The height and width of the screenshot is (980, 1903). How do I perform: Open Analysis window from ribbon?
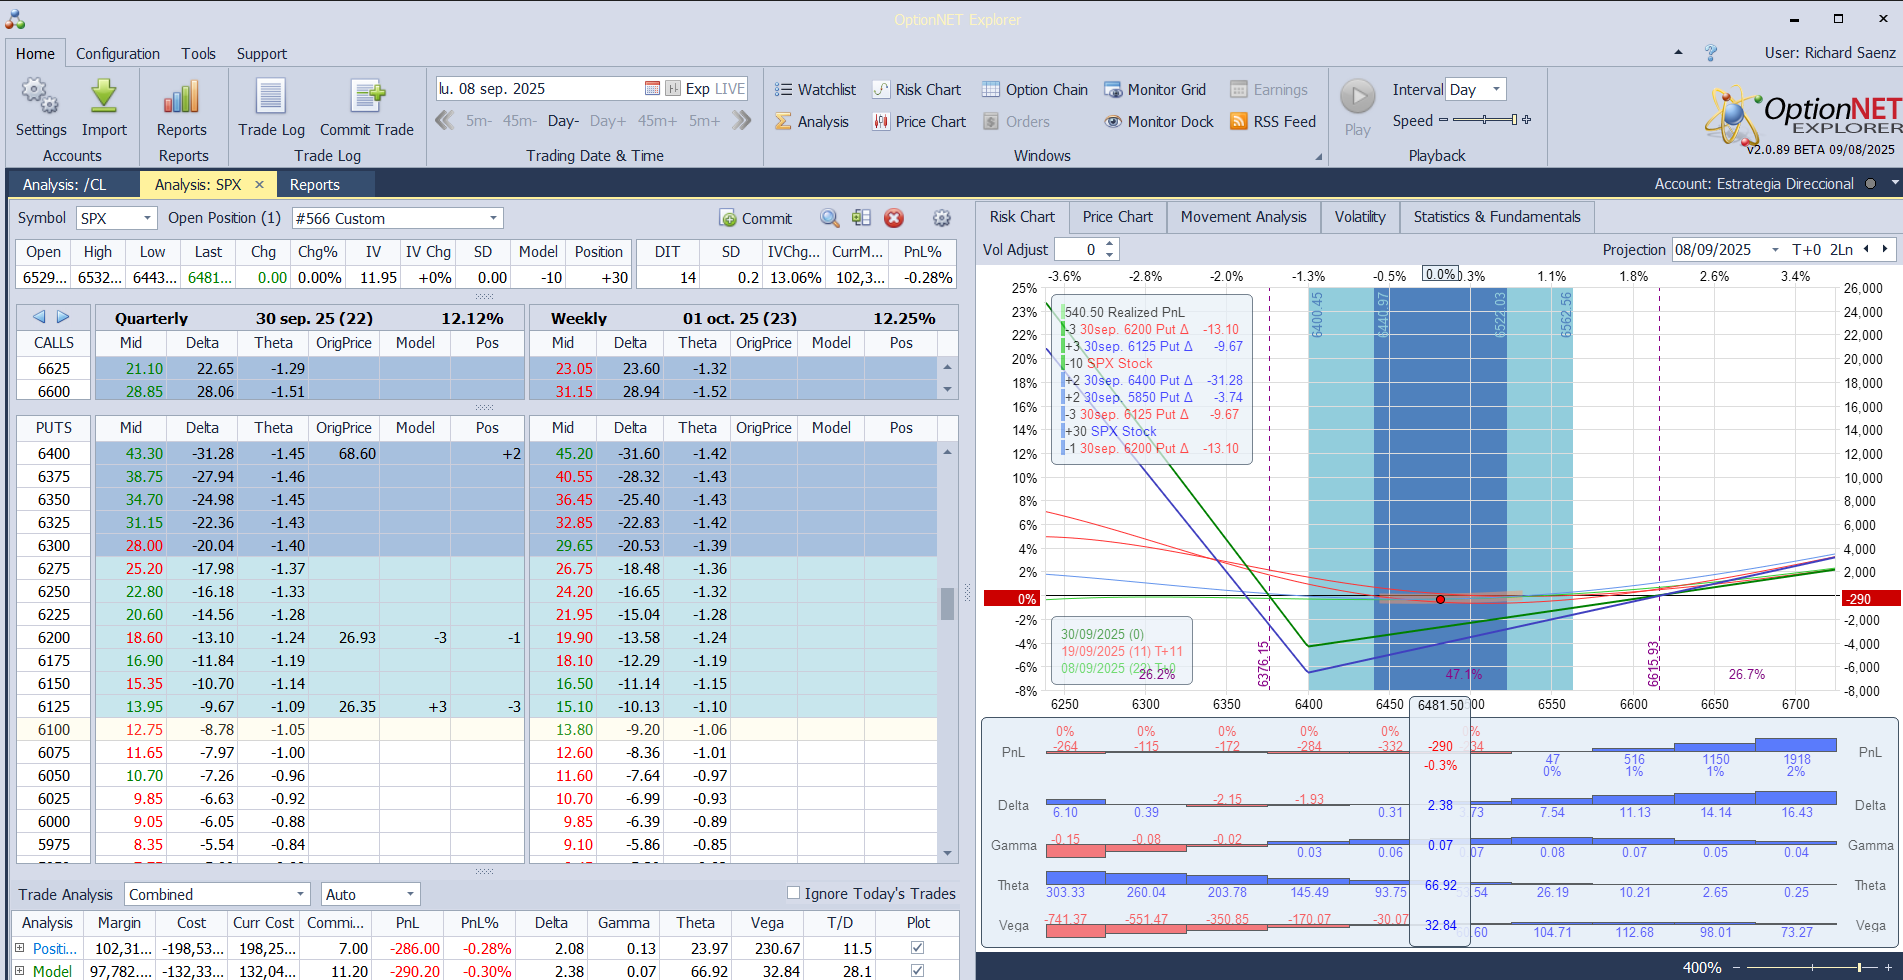(x=812, y=122)
